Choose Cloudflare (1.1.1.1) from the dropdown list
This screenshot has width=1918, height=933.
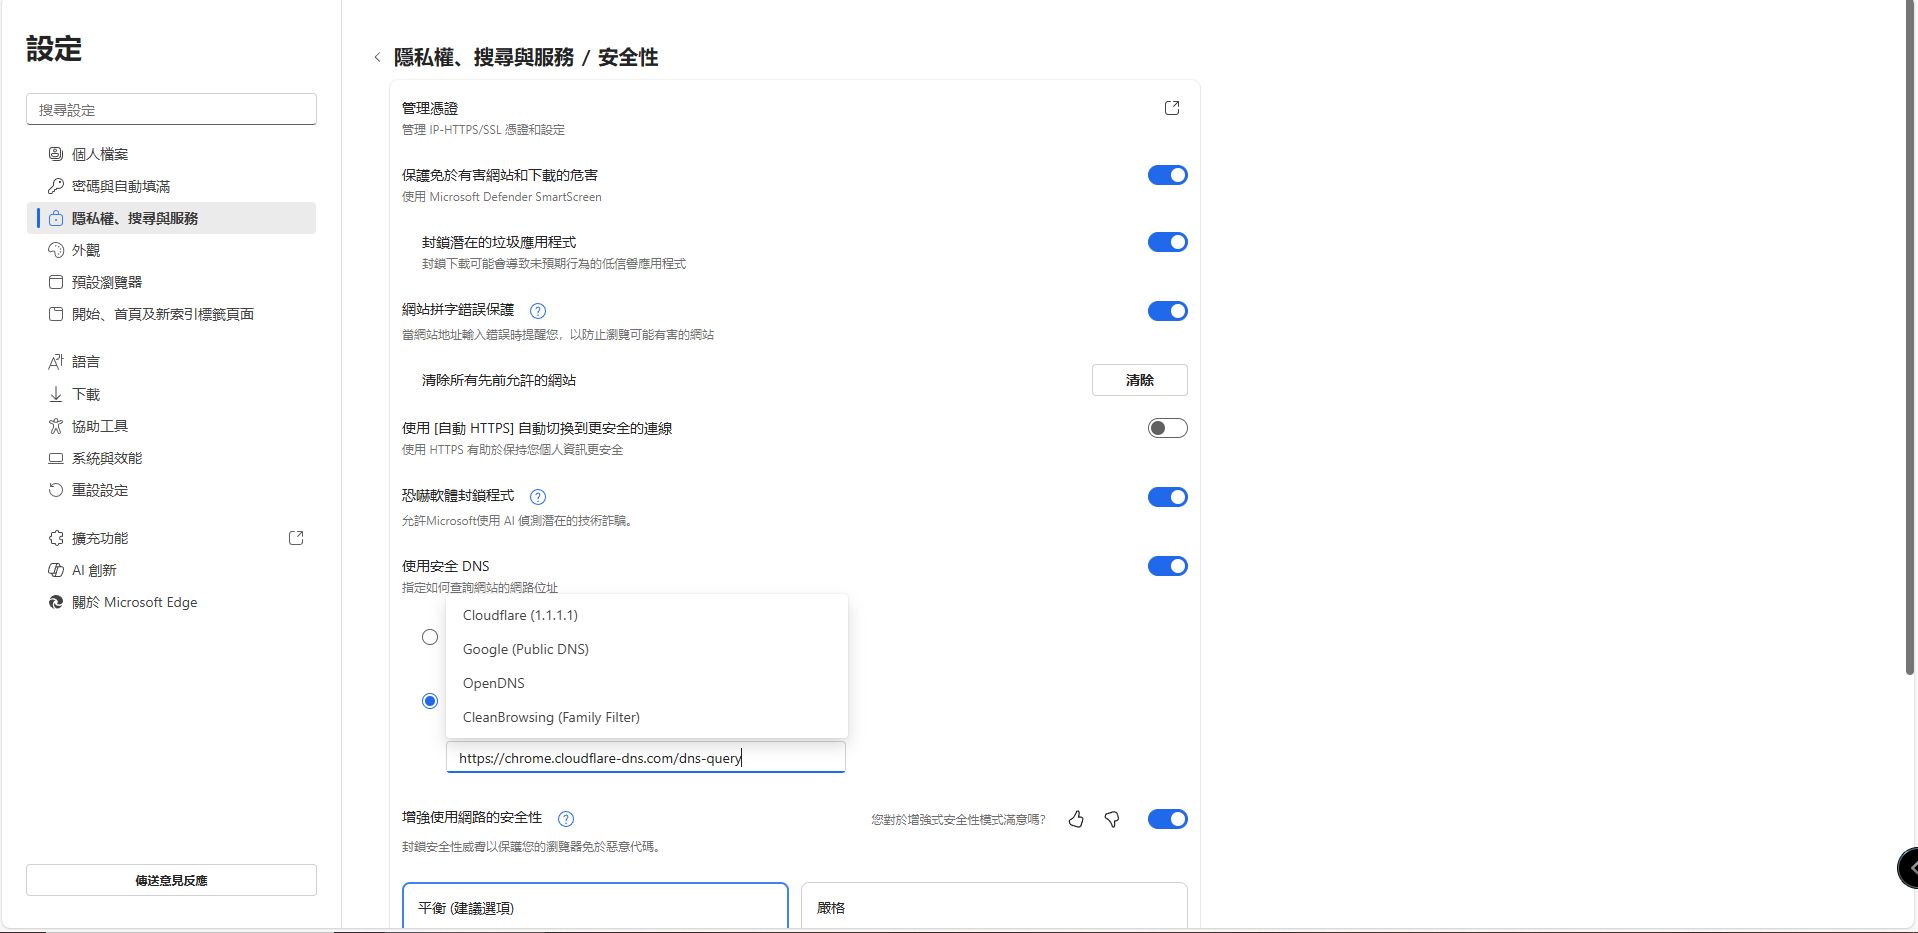(520, 615)
